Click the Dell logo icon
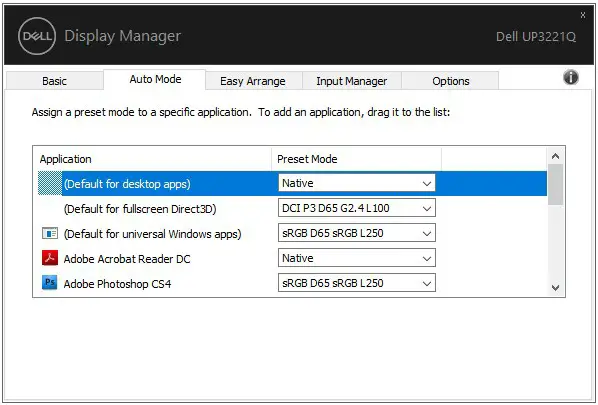 37,36
